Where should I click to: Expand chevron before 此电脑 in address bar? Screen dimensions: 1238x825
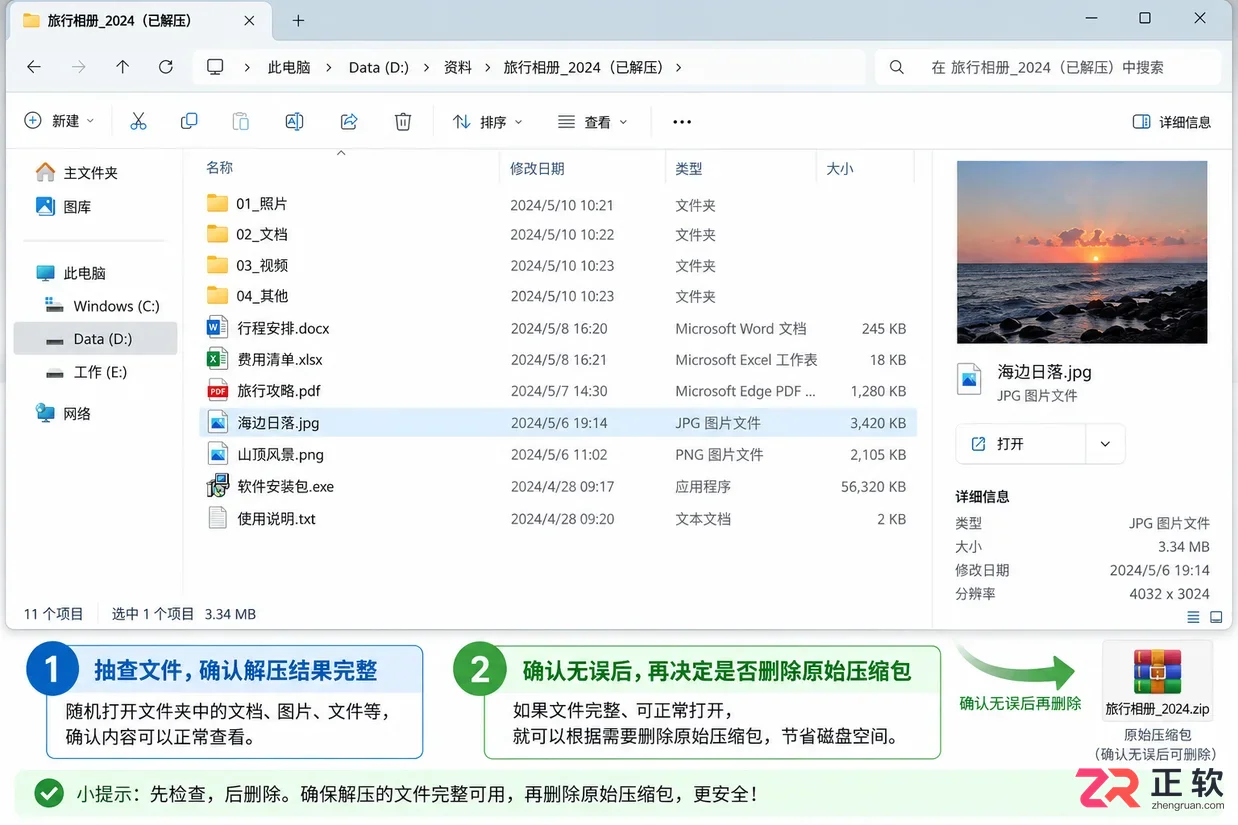tap(247, 67)
